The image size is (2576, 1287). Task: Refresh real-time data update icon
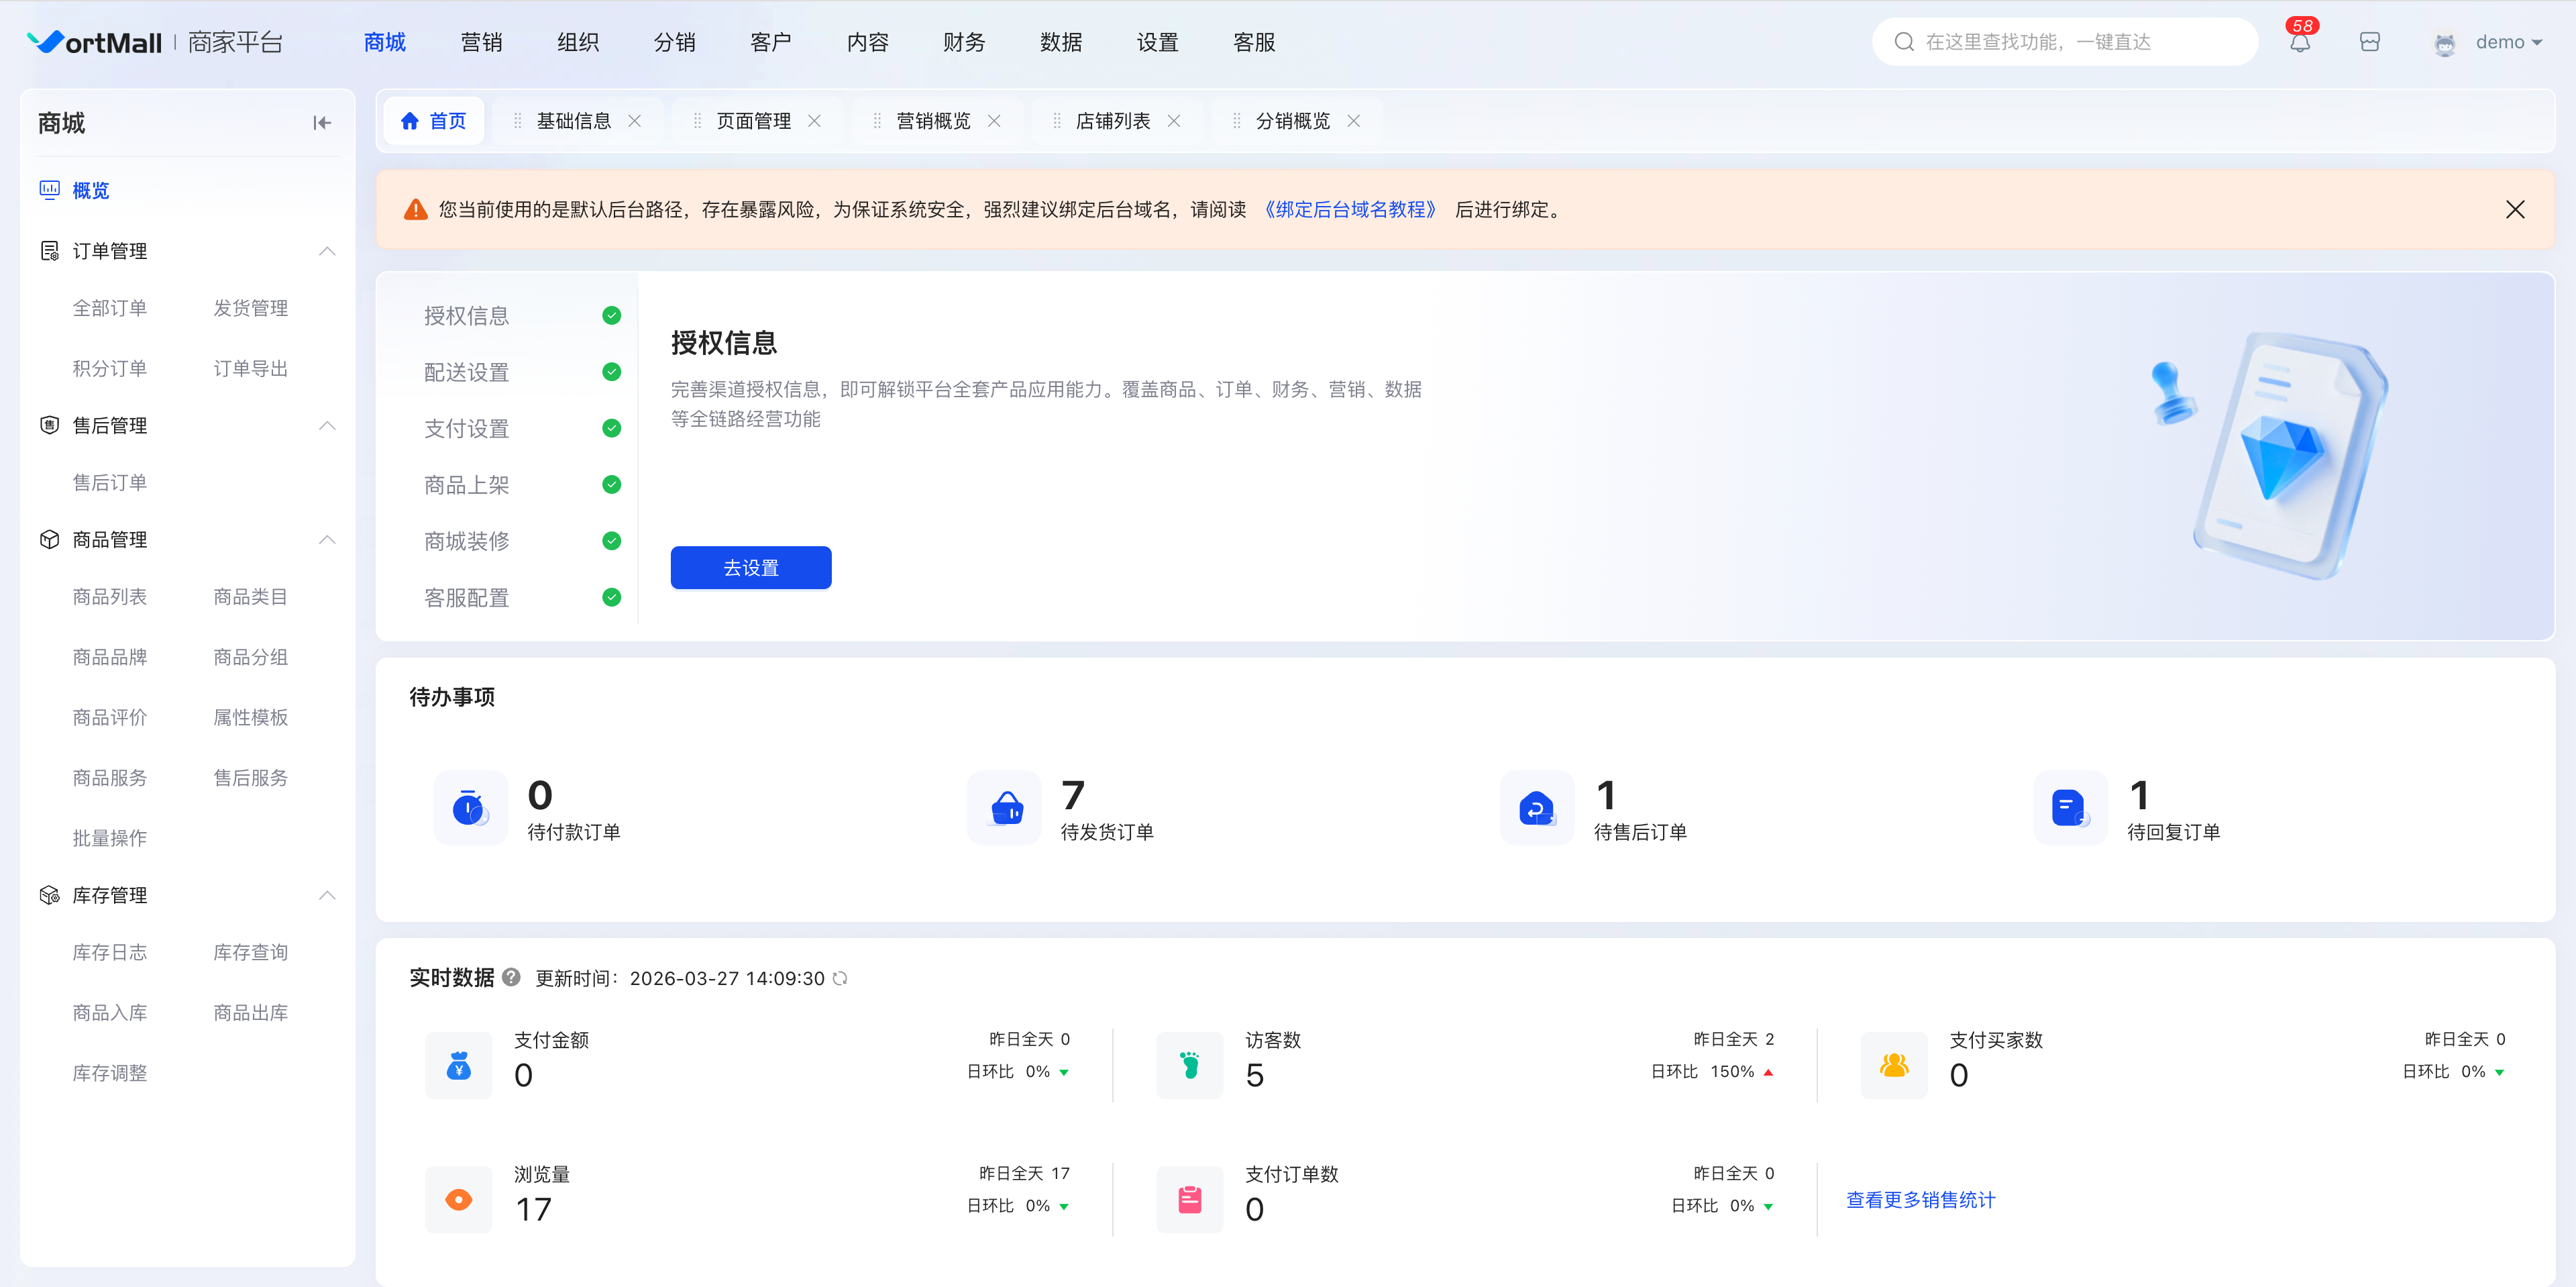coord(840,978)
